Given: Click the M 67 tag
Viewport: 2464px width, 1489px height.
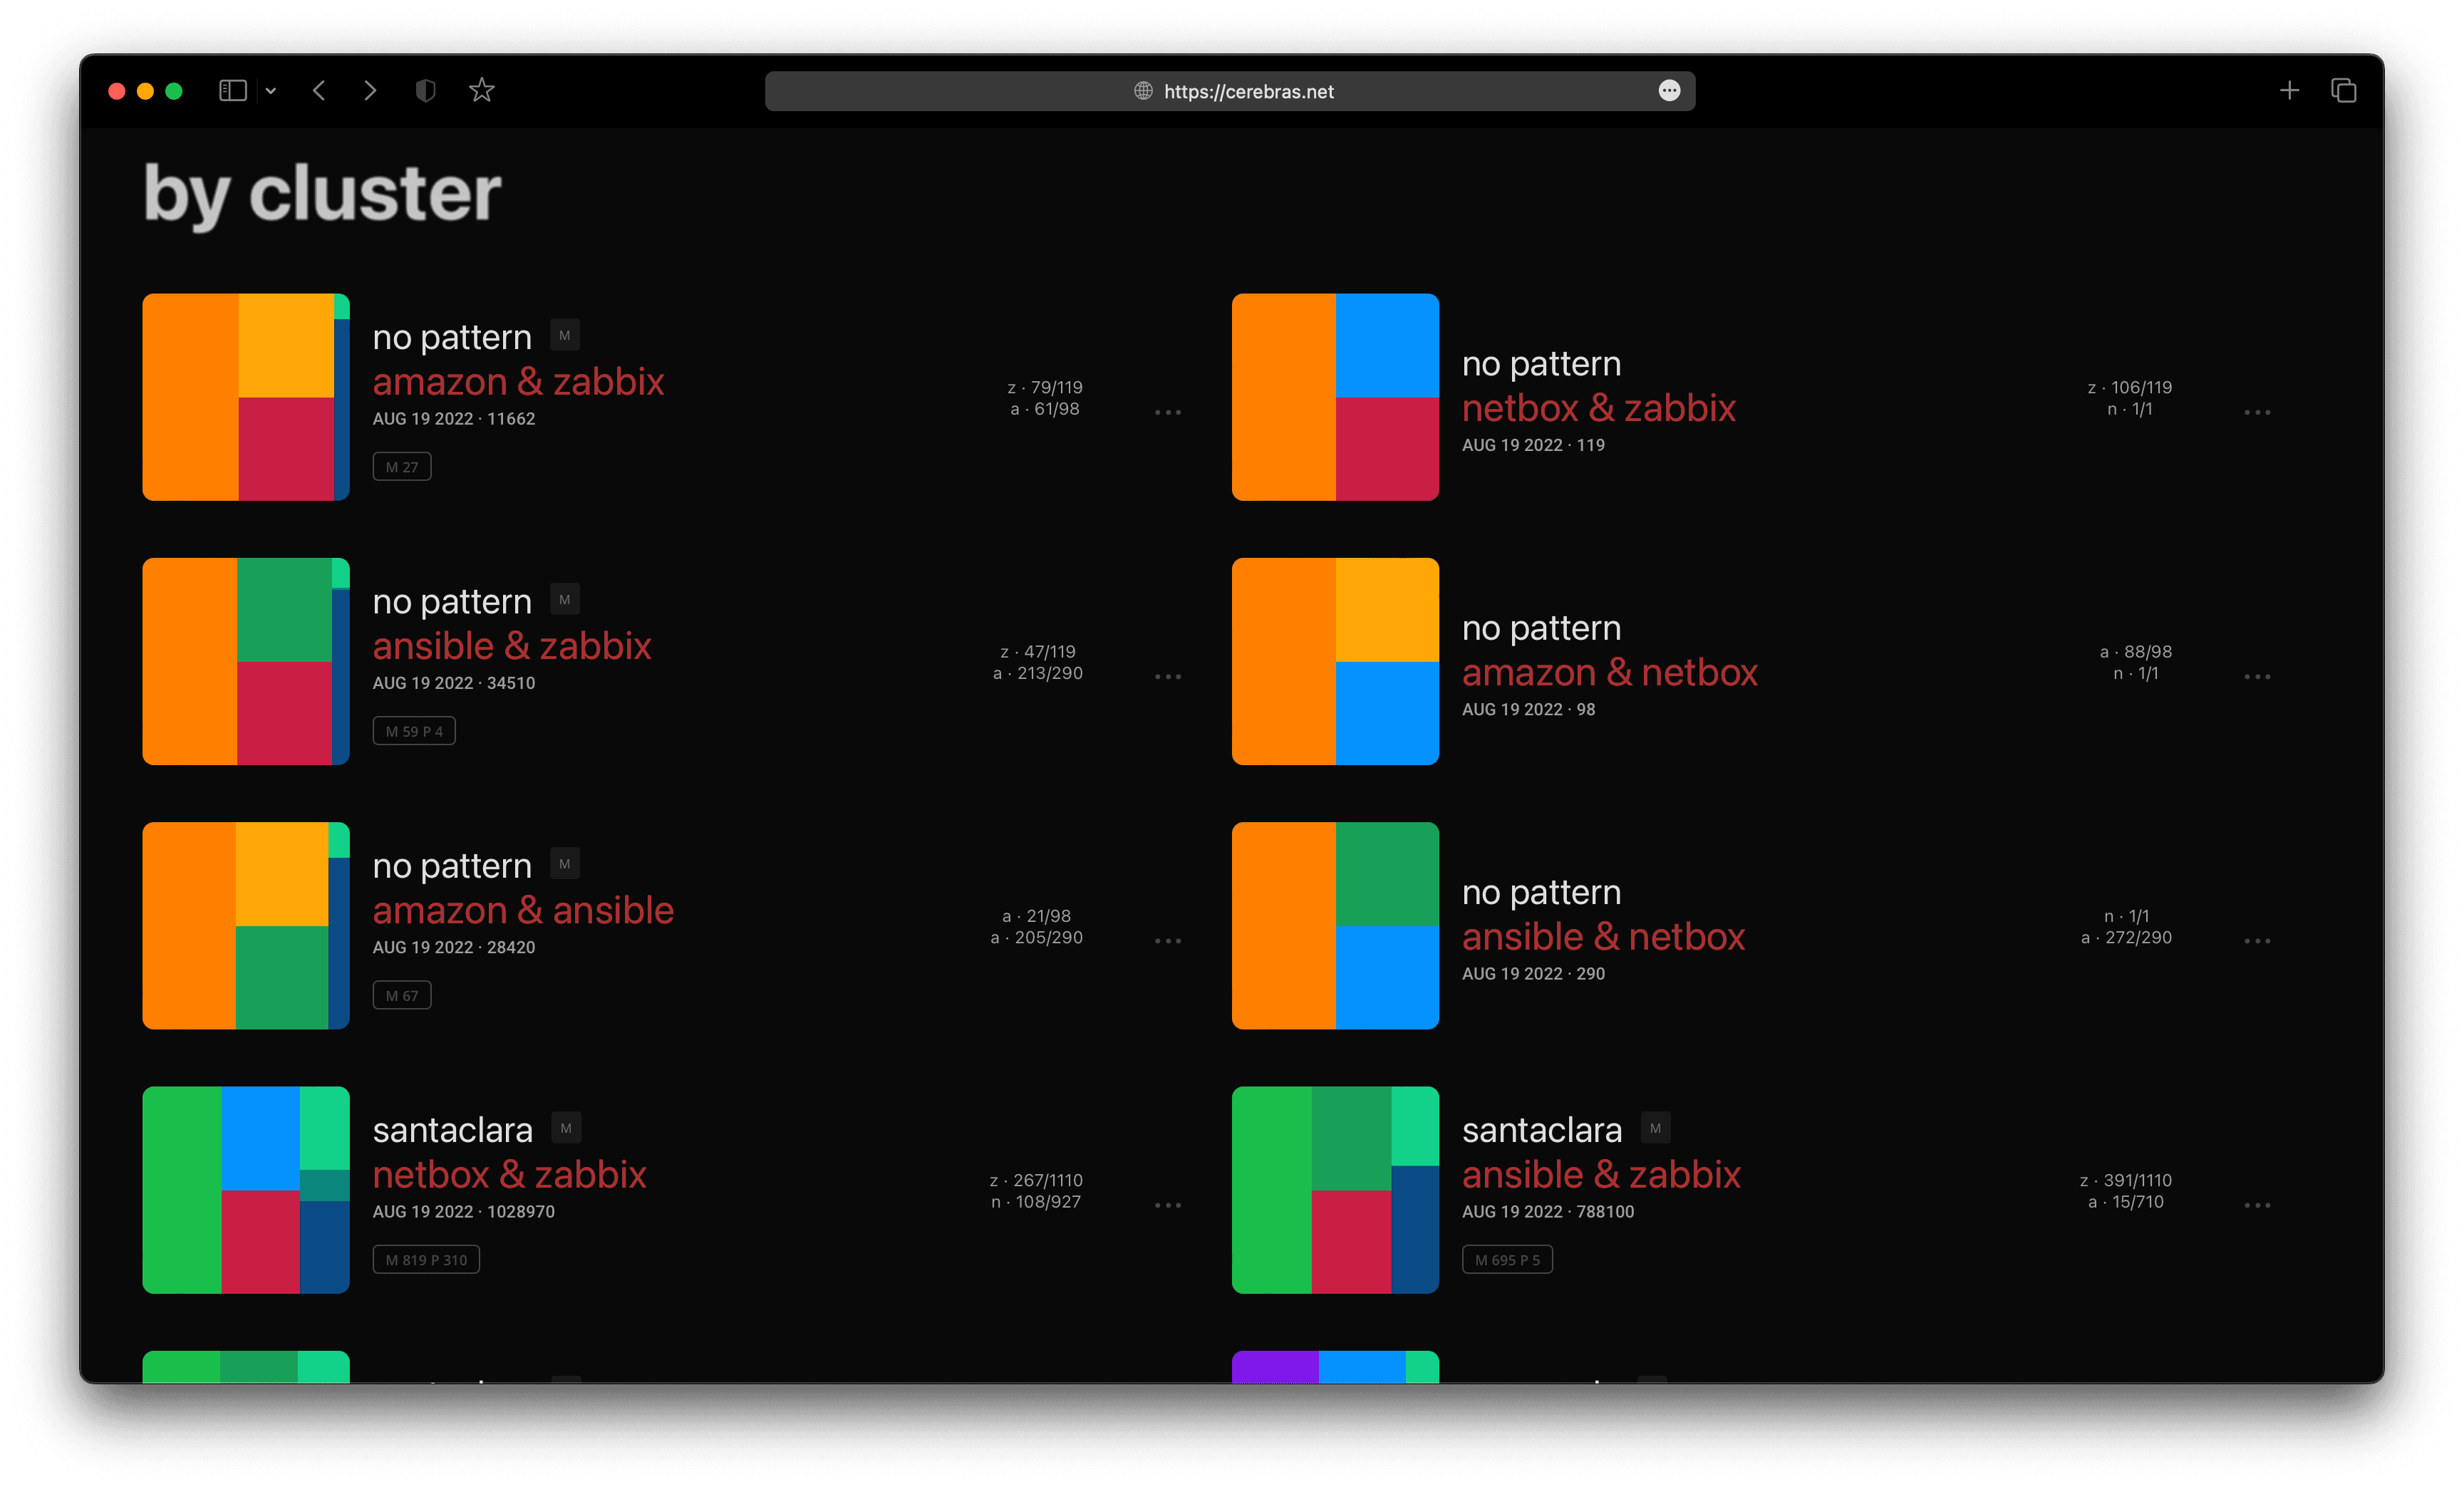Looking at the screenshot, I should (402, 996).
